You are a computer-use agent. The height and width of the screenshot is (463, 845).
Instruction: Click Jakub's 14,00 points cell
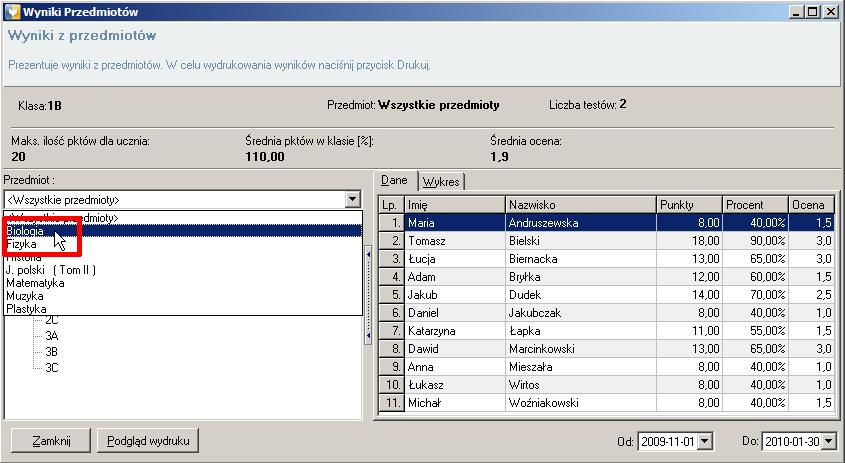[x=689, y=295]
